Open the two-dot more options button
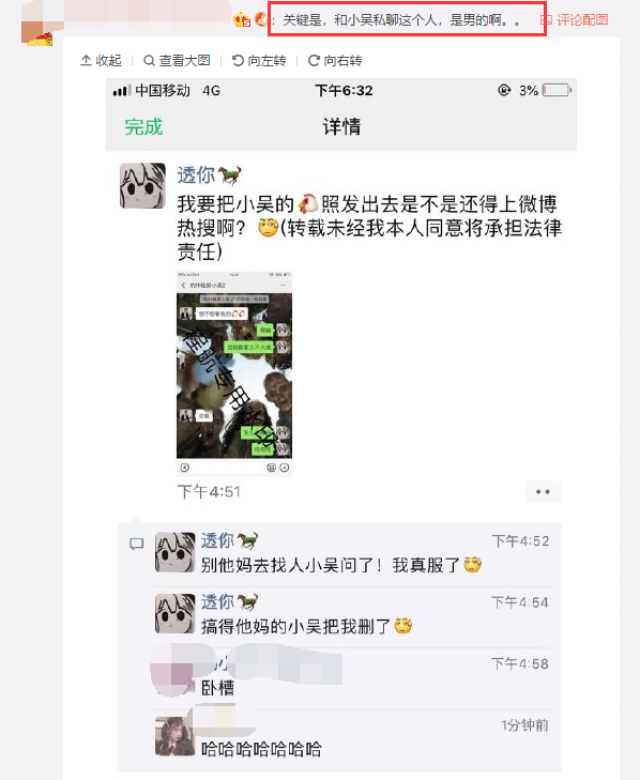Image resolution: width=640 pixels, height=780 pixels. pyautogui.click(x=543, y=492)
